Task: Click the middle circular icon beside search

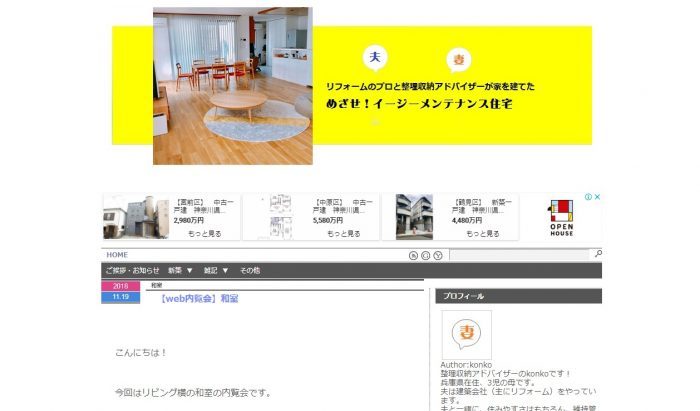Action: (425, 256)
